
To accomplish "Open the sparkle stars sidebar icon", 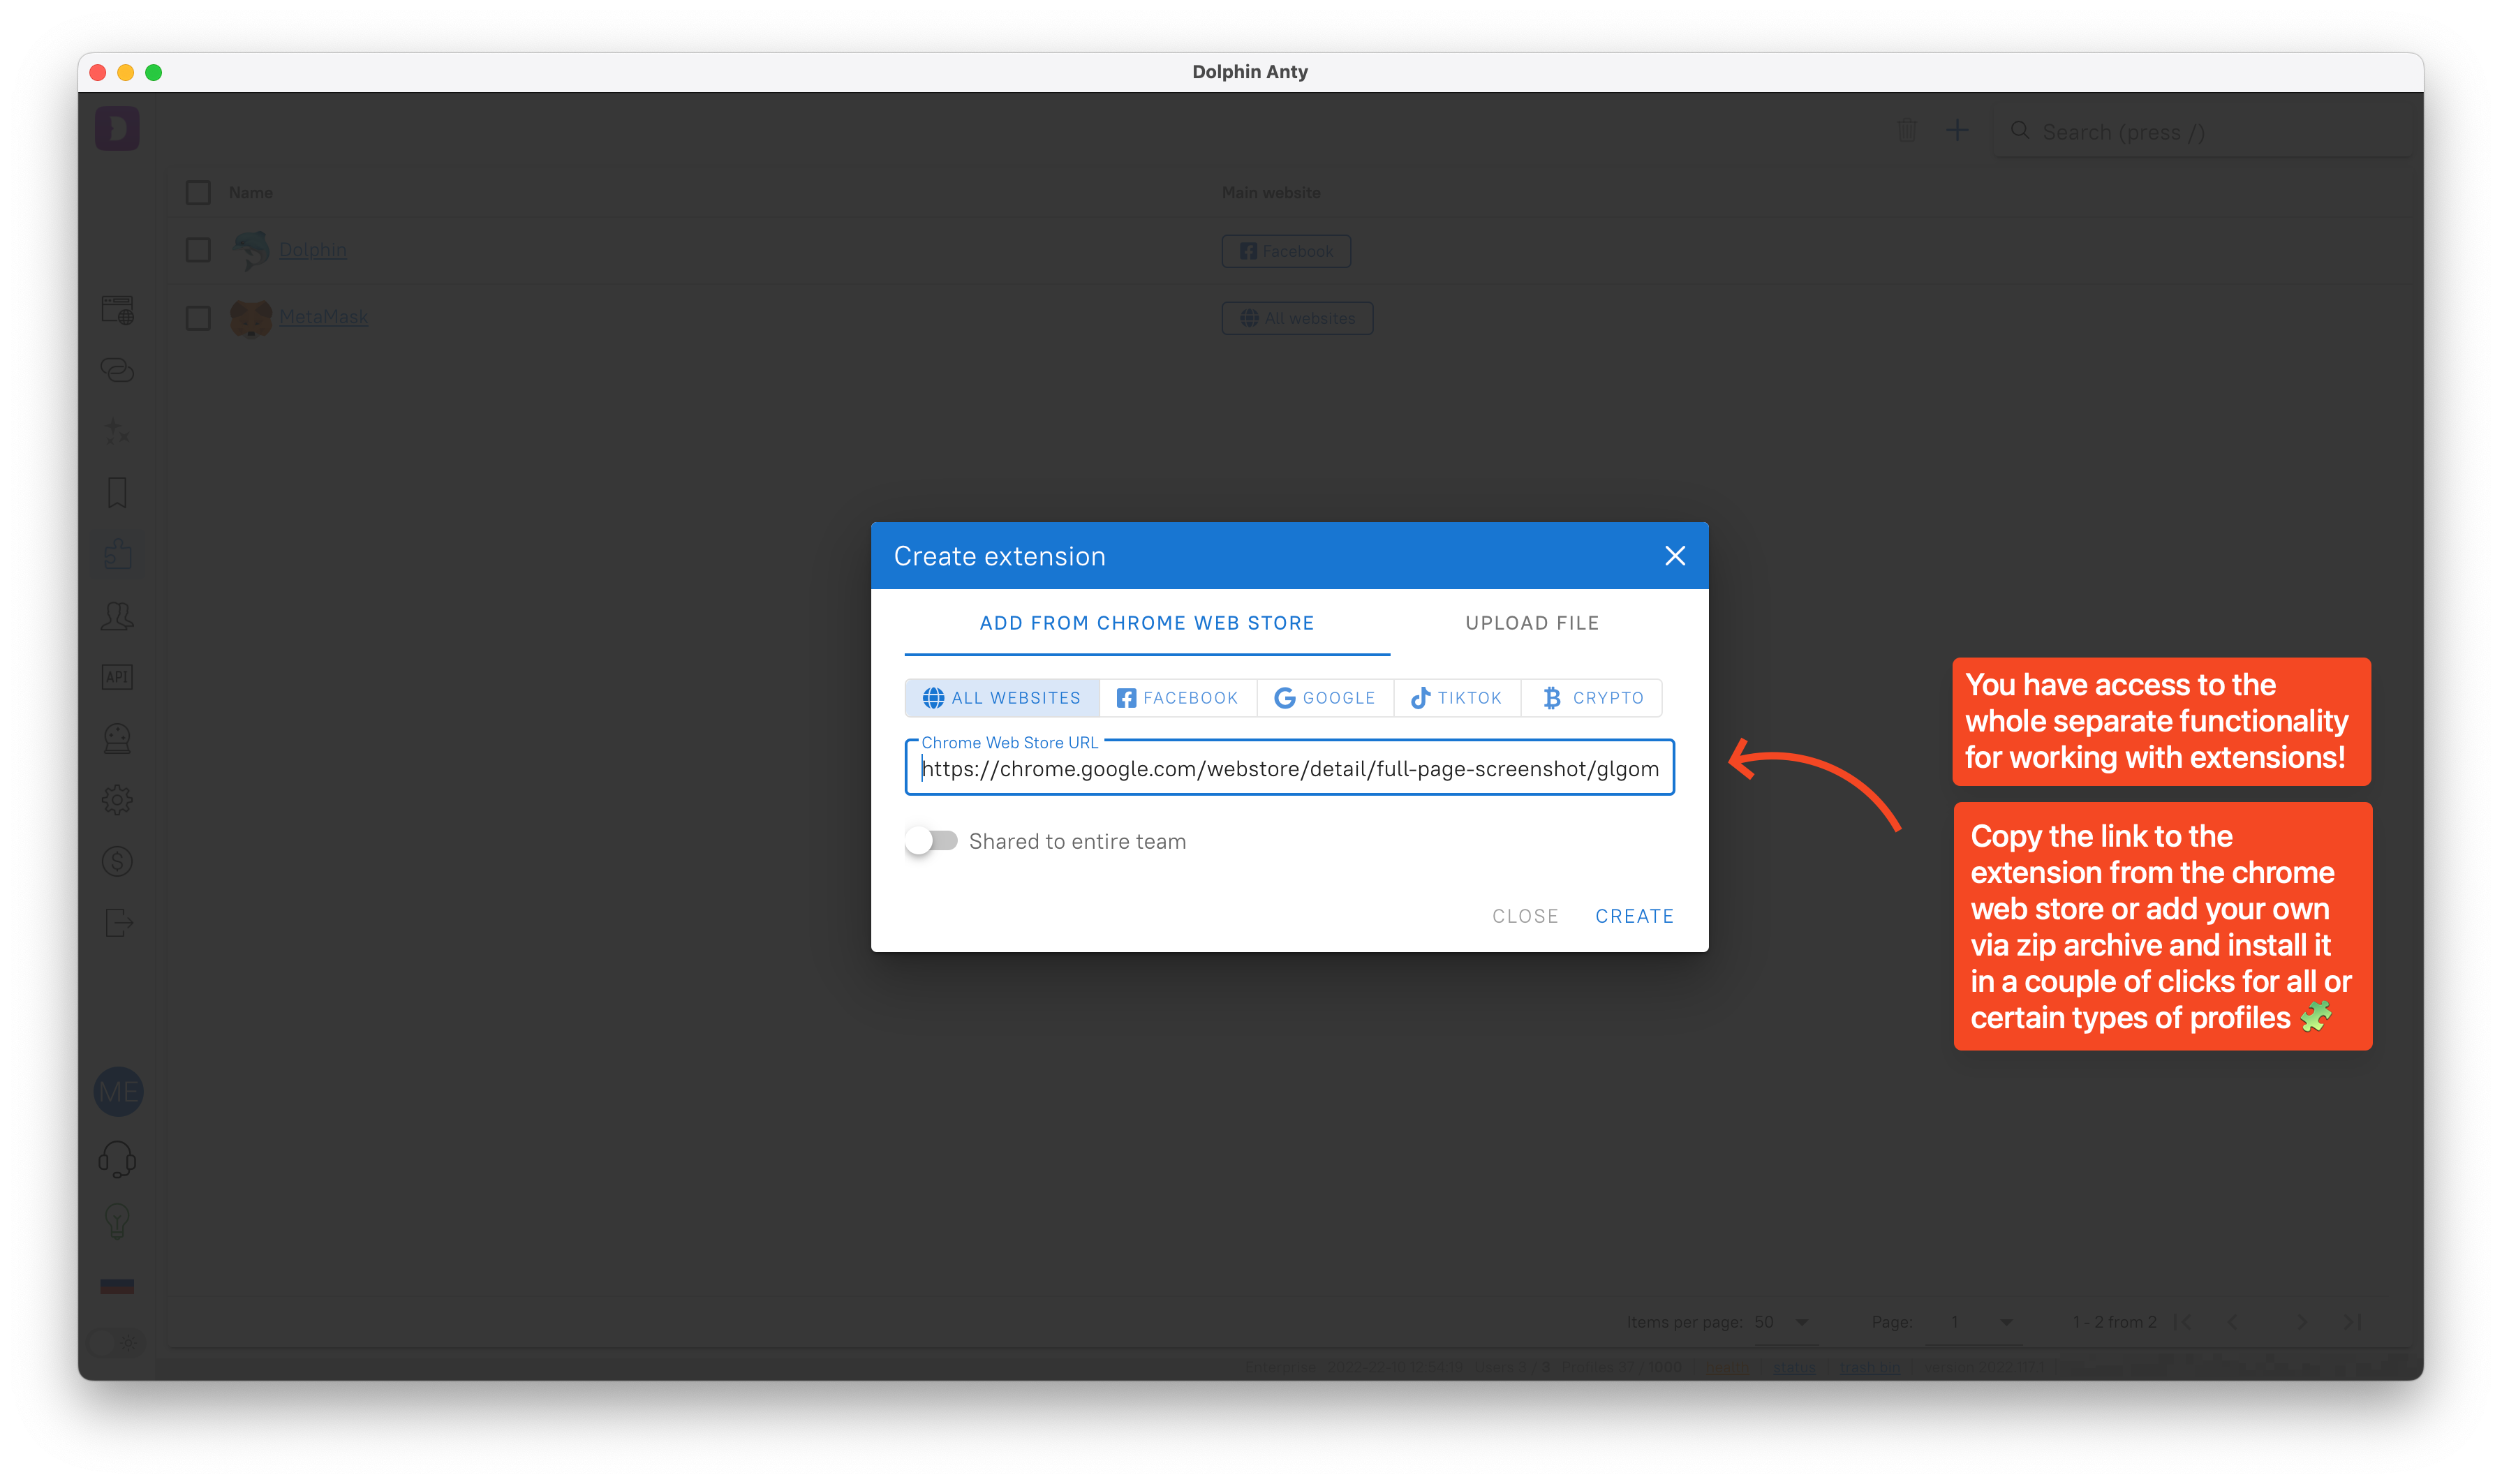I will click(117, 432).
